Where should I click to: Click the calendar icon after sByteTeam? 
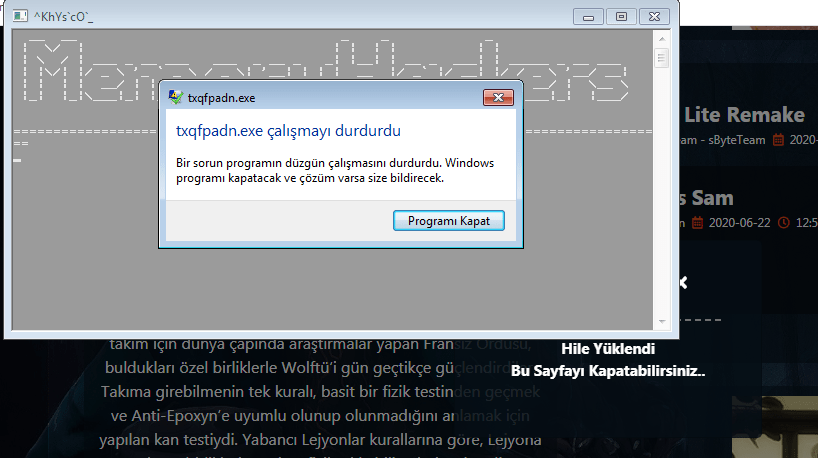[x=778, y=140]
